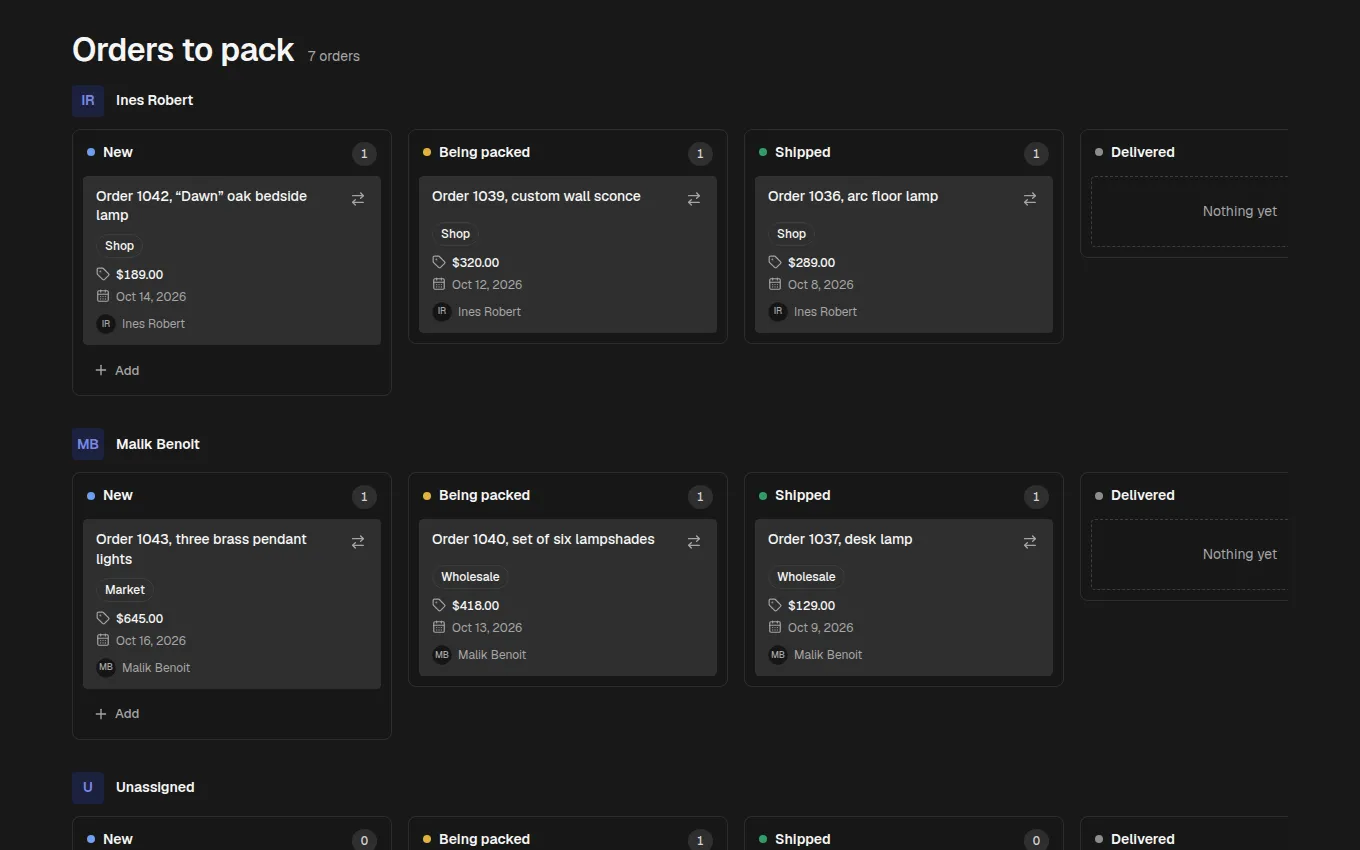The width and height of the screenshot is (1360, 850).
Task: Click the Ines Robert group heading name
Action: tap(155, 100)
